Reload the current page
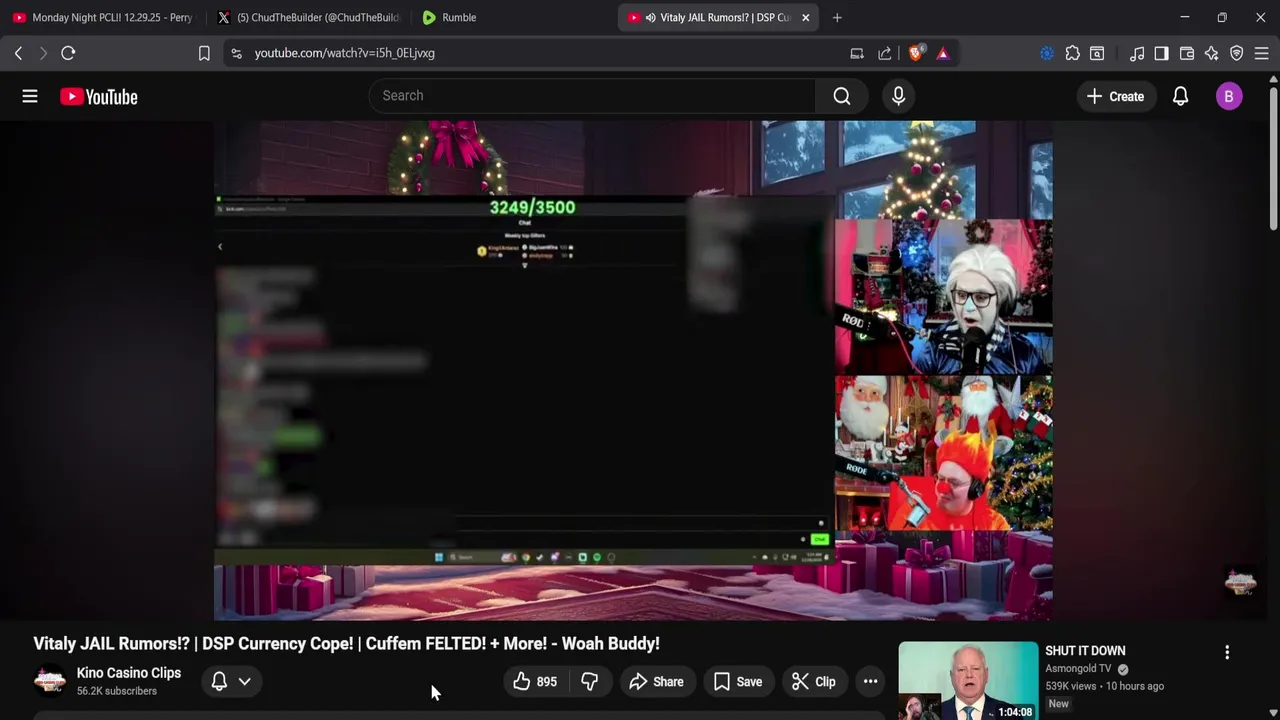This screenshot has height=720, width=1280. pyautogui.click(x=68, y=53)
